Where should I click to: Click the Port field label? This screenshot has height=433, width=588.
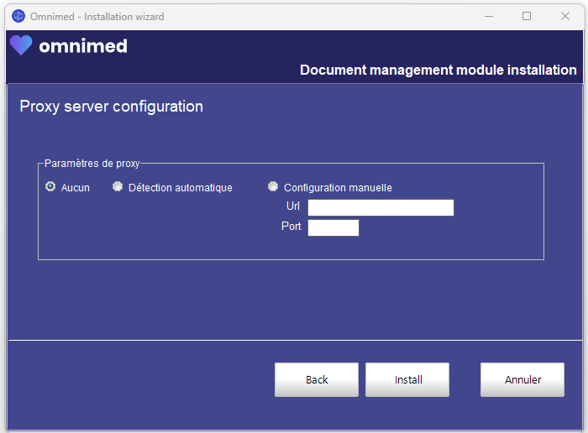pos(291,226)
